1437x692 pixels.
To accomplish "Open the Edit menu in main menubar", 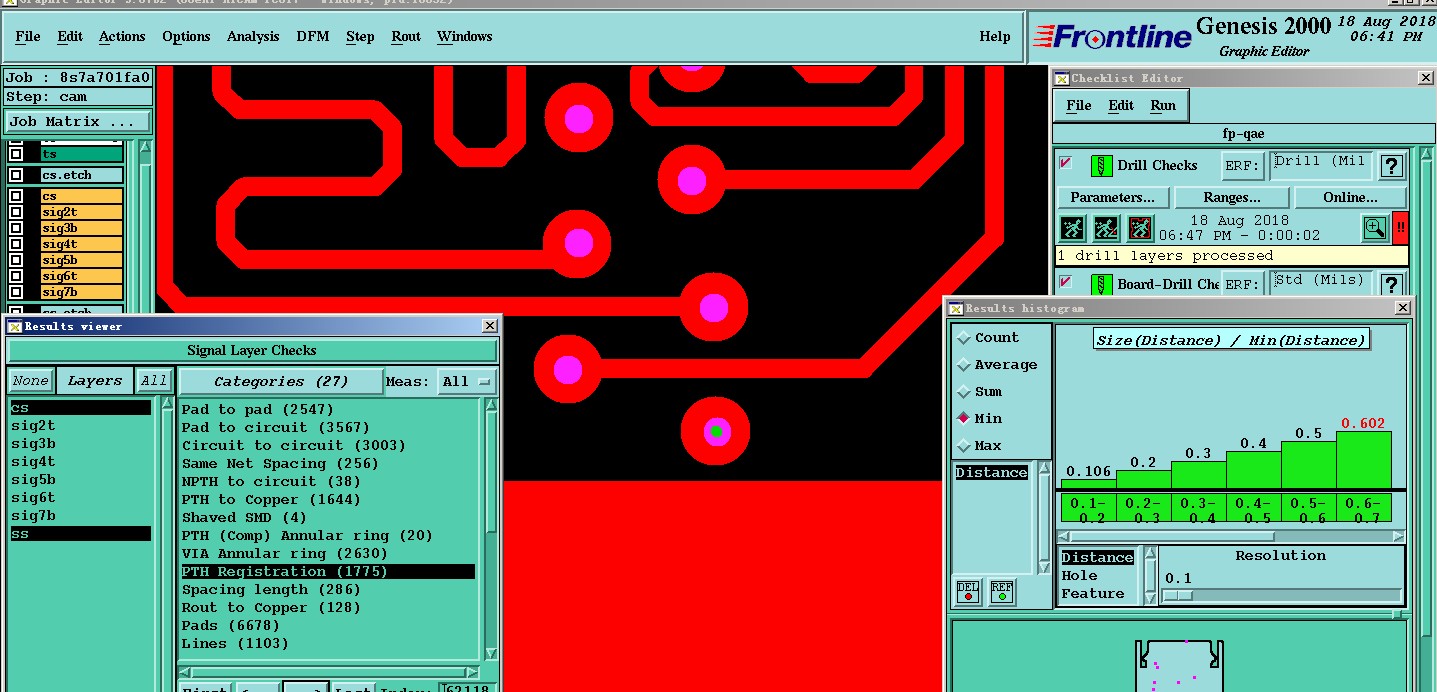I will tap(70, 36).
